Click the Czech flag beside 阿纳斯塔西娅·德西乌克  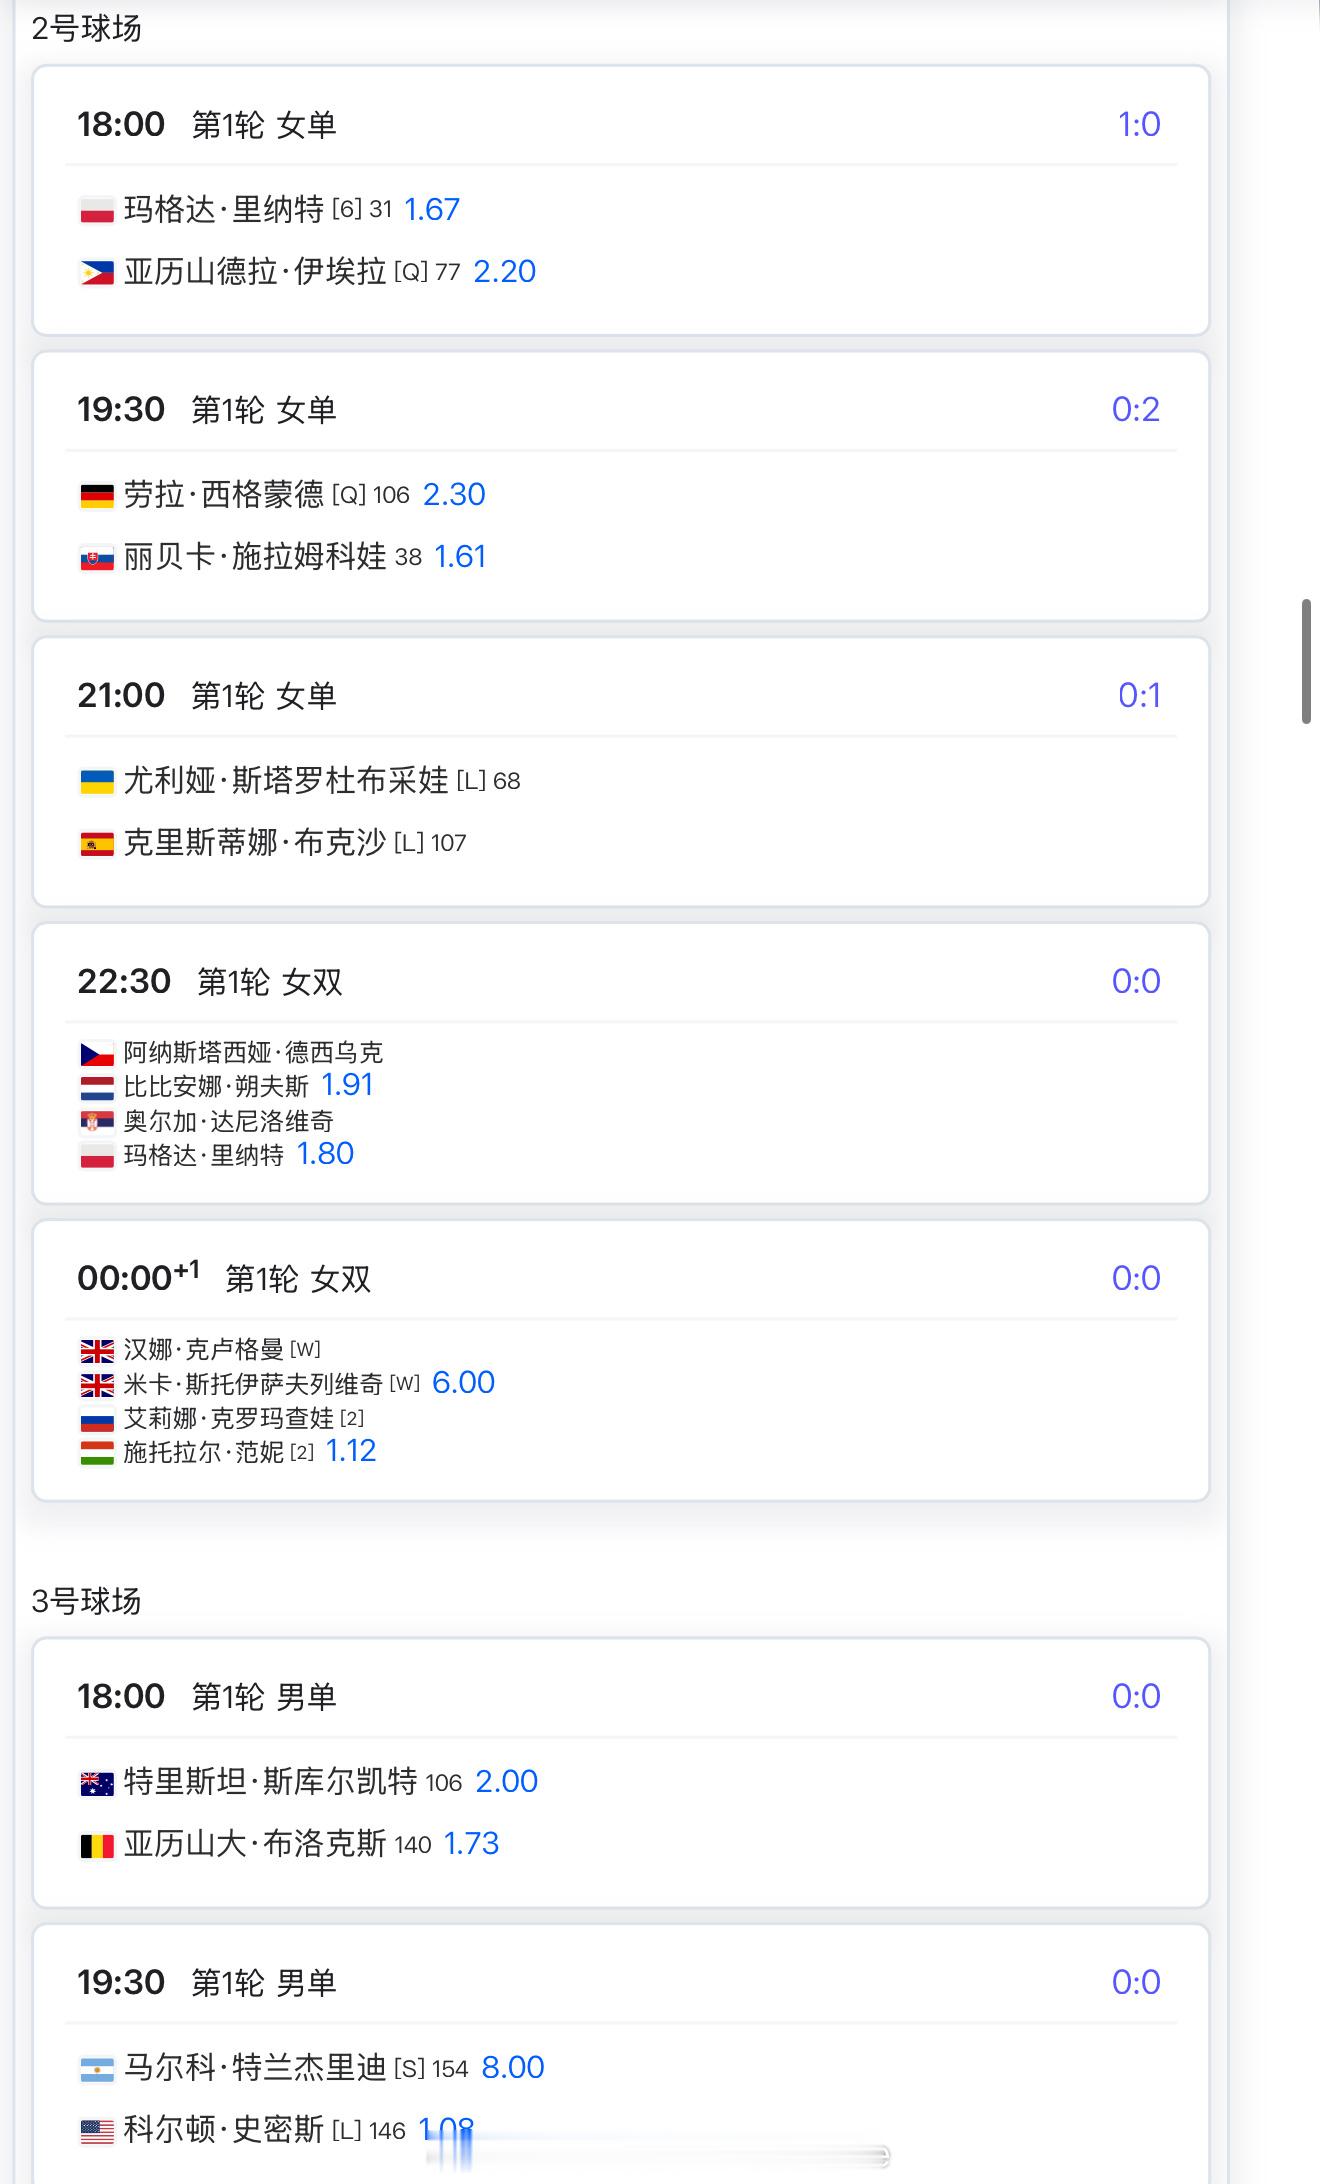tap(97, 1054)
